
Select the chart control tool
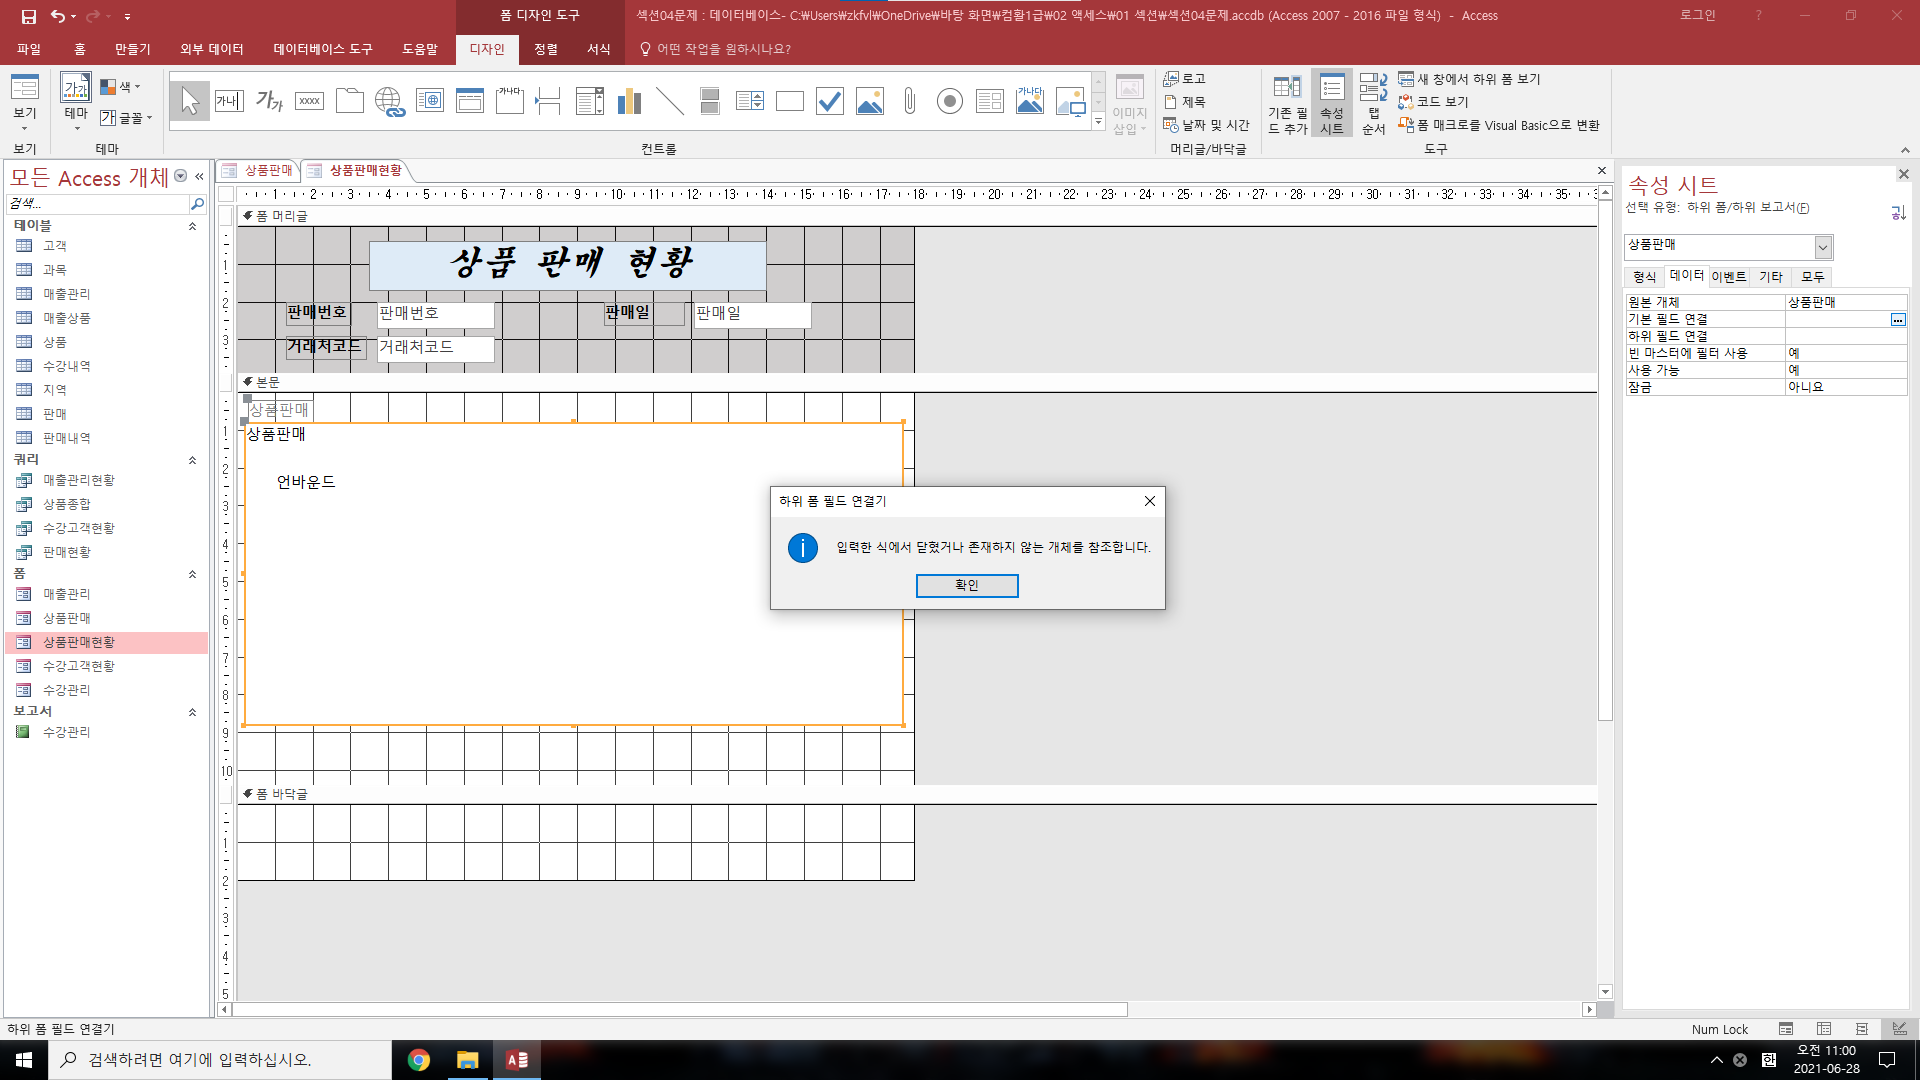pyautogui.click(x=629, y=101)
